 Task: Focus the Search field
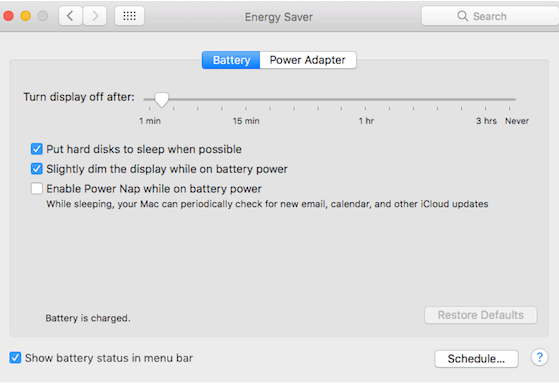[x=490, y=16]
